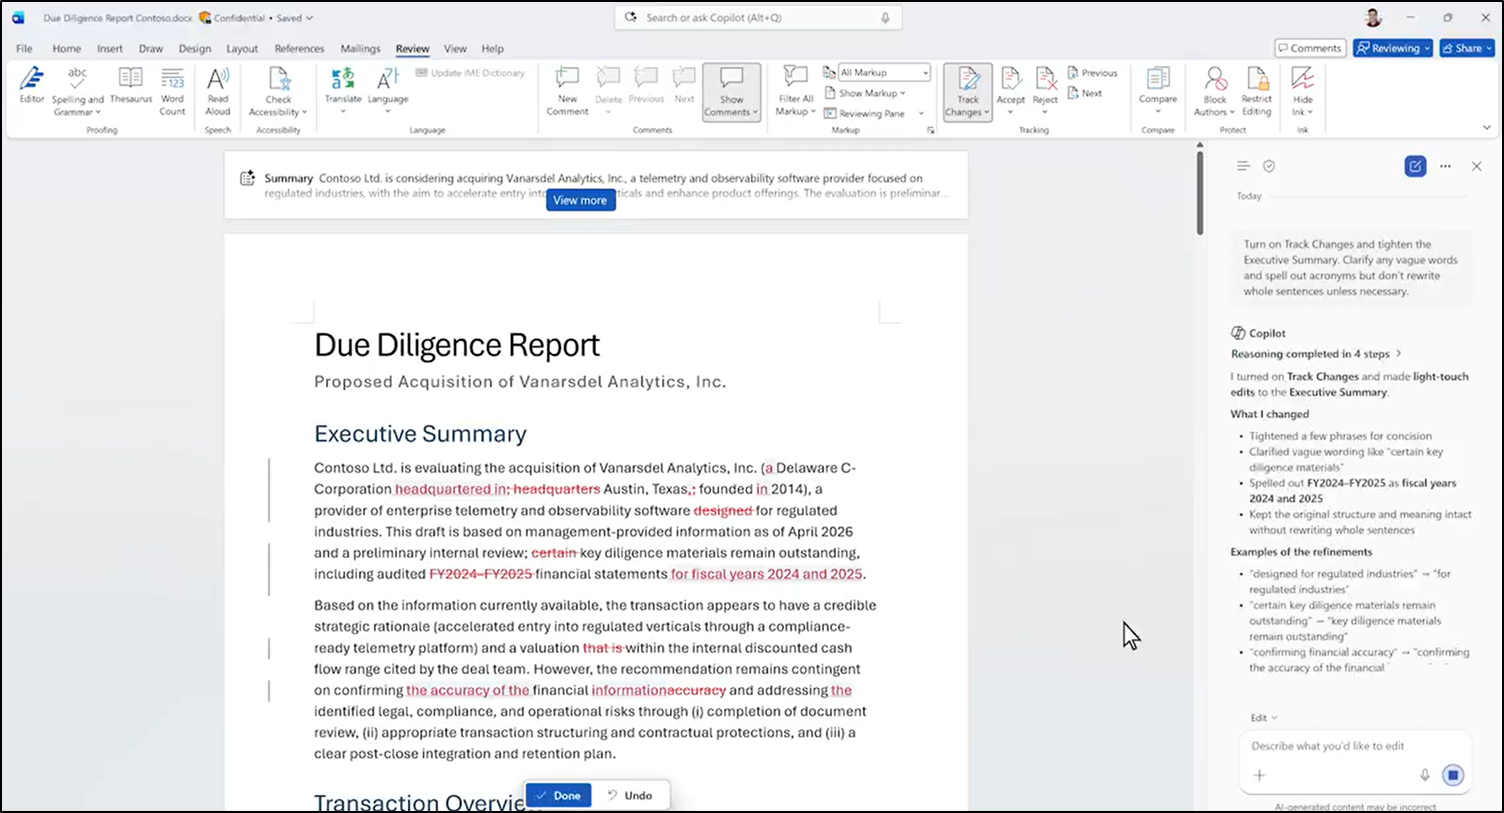Click the user profile picture
The width and height of the screenshot is (1504, 813).
click(x=1373, y=18)
